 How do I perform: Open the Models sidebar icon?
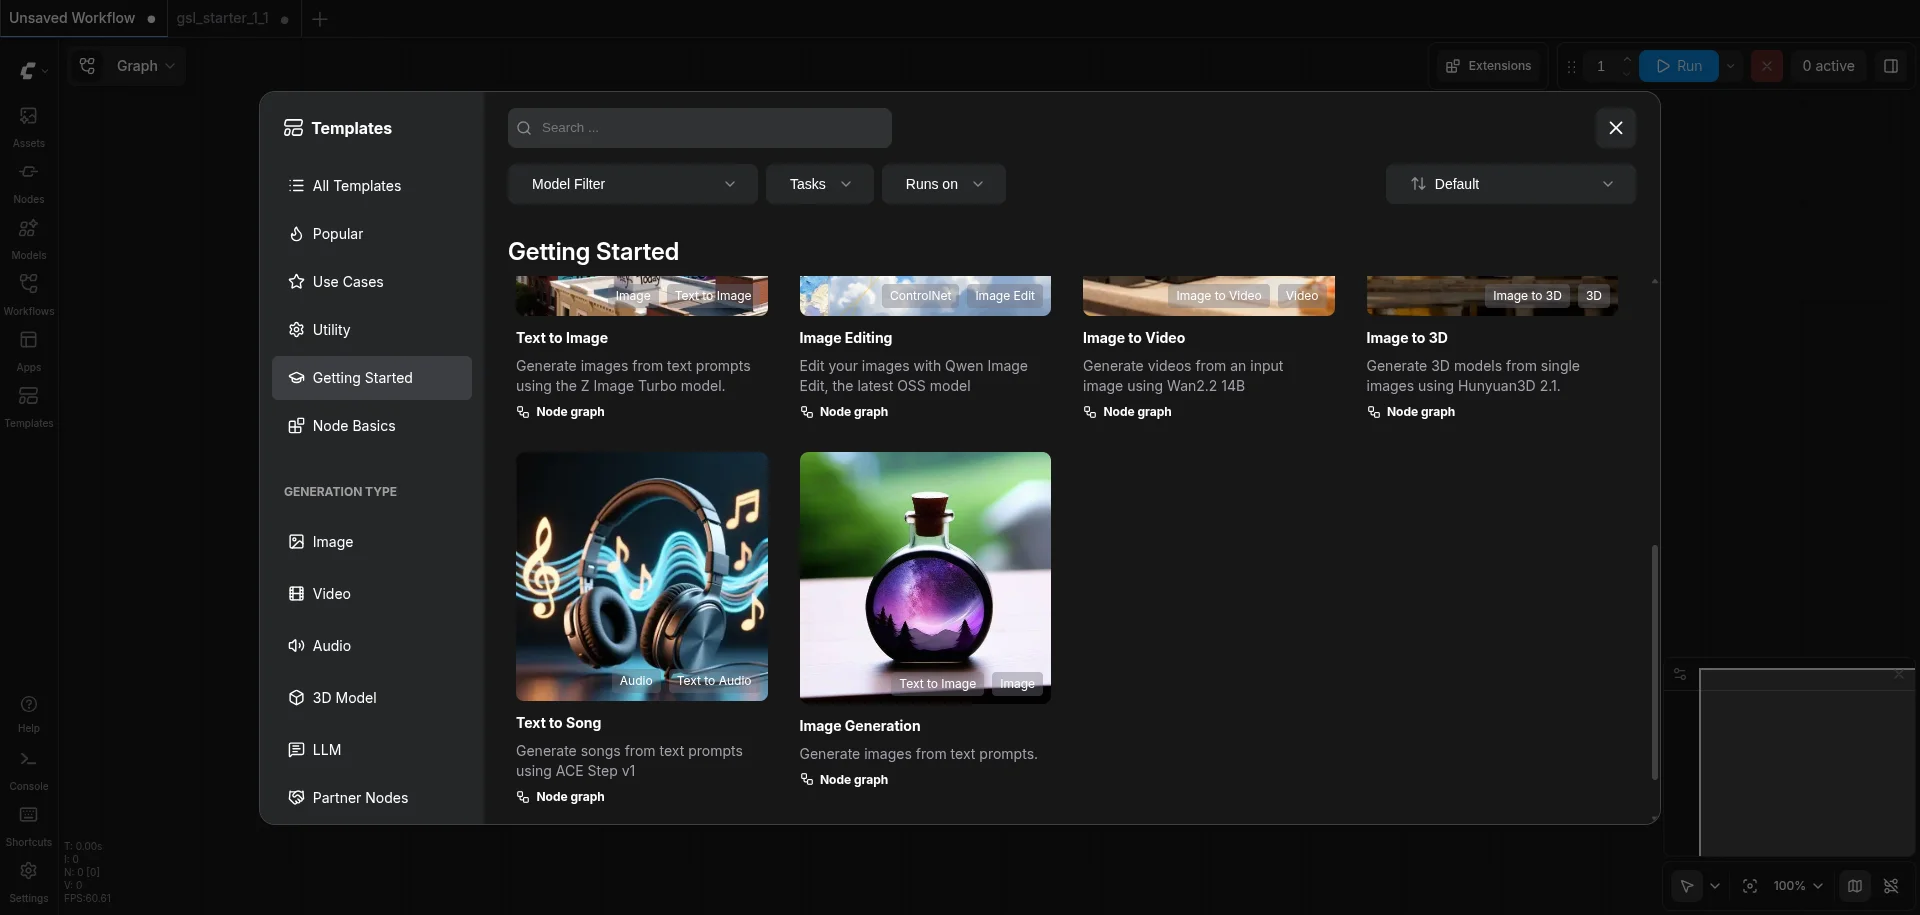(28, 238)
